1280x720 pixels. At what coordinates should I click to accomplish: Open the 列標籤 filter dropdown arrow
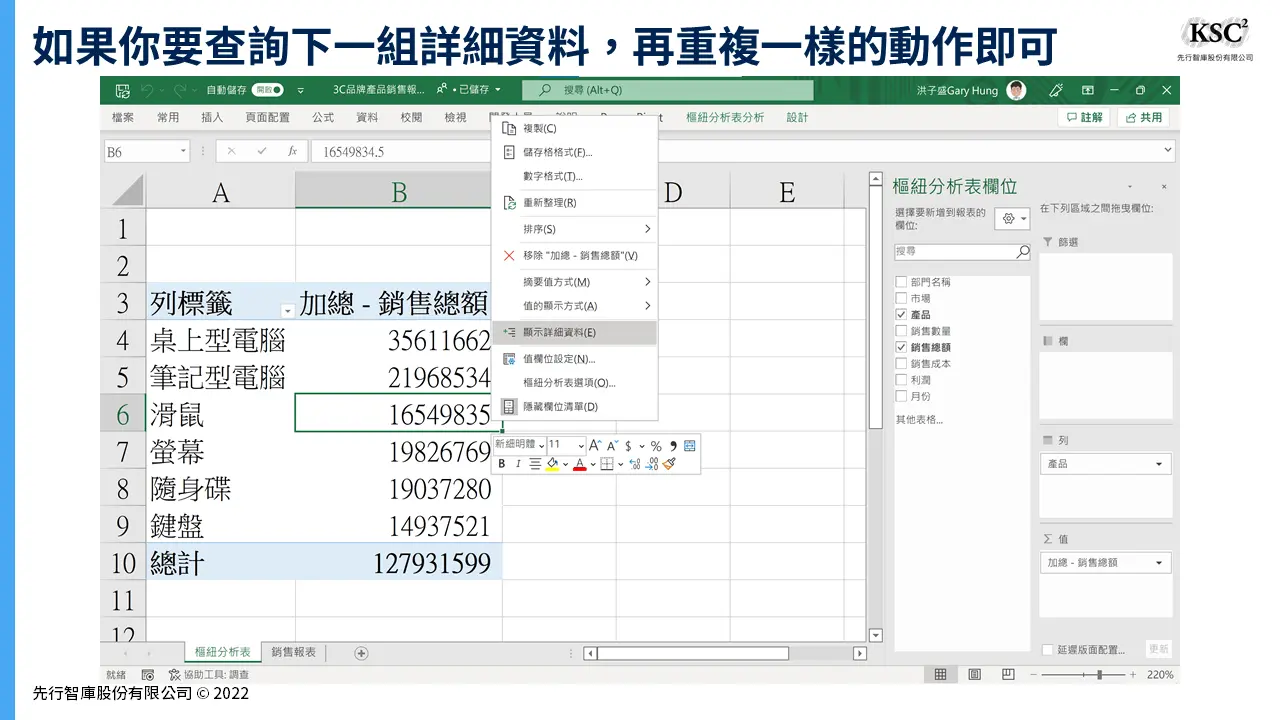pyautogui.click(x=288, y=311)
